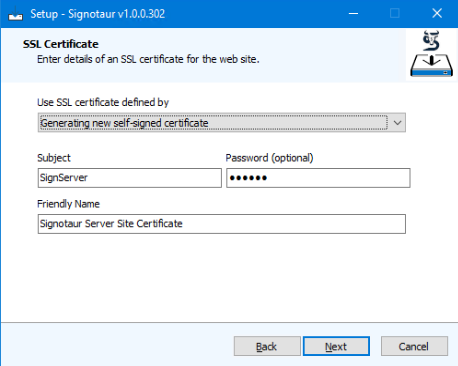Viewport: 458px width, 366px height.
Task: Focus the Friendly Name input field
Action: (222, 224)
